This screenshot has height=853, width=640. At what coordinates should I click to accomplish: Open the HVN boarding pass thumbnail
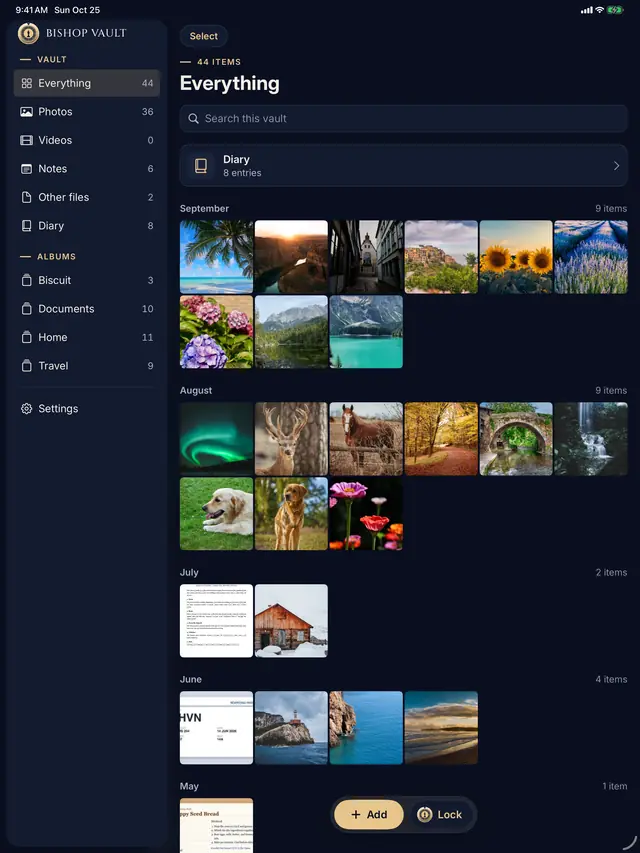(x=217, y=728)
